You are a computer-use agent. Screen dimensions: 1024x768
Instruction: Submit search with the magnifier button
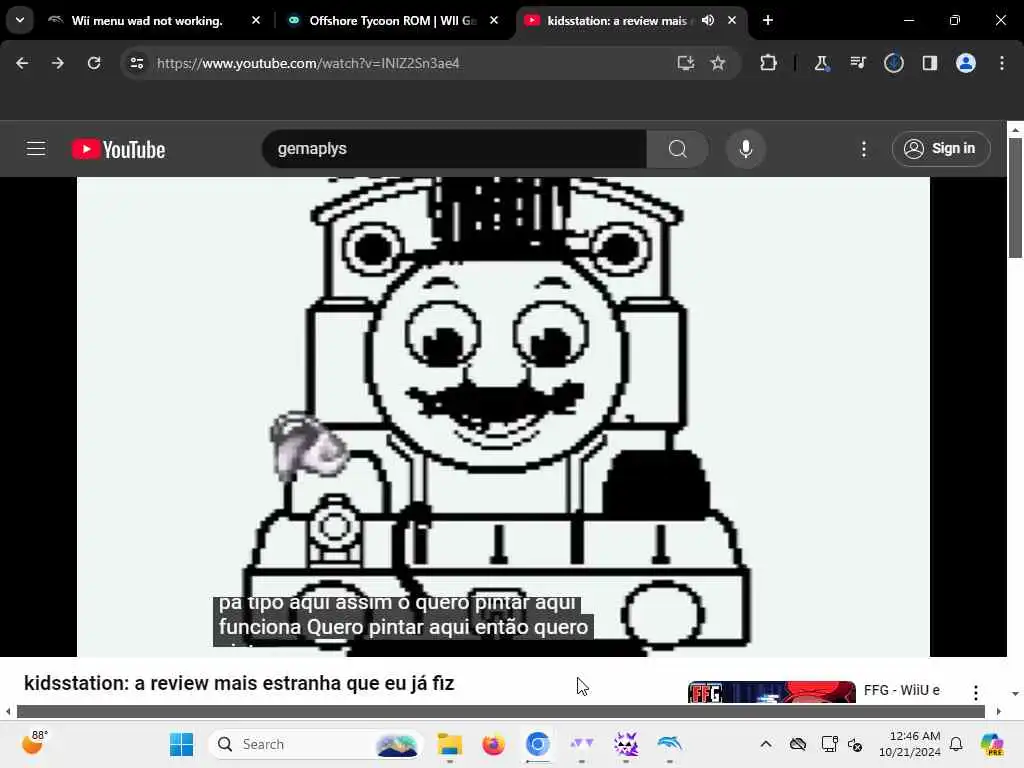677,149
